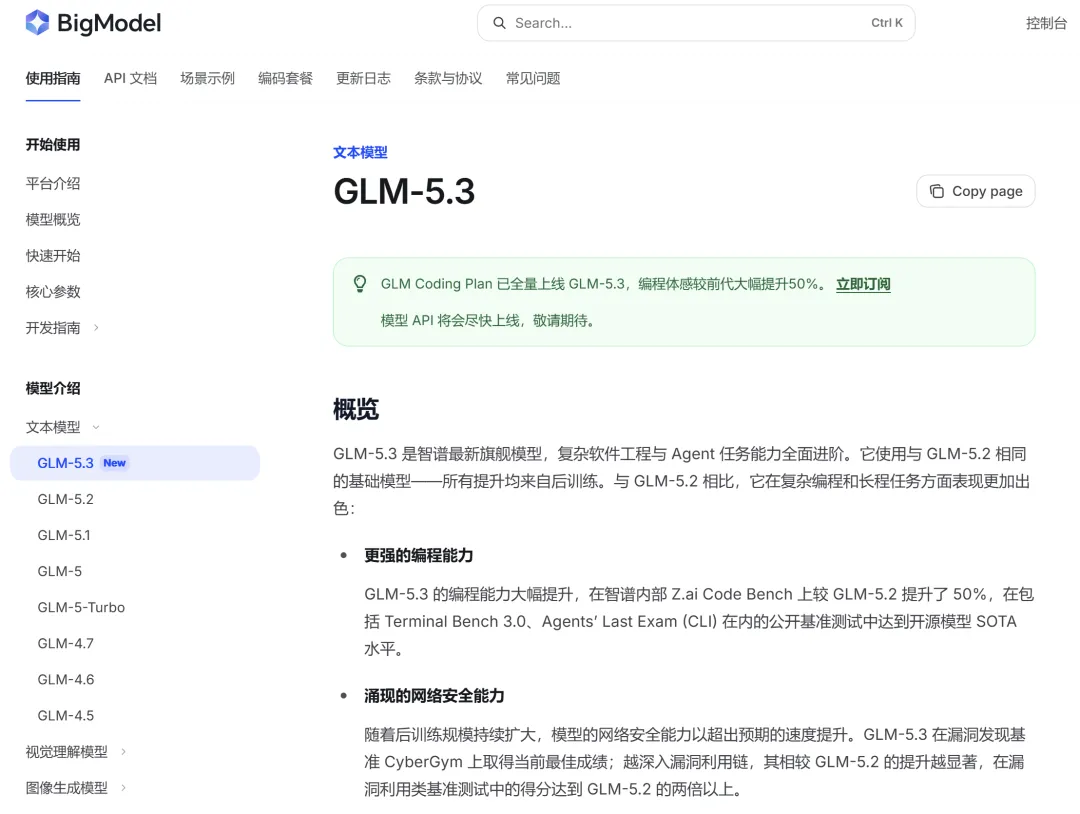Image resolution: width=1080 pixels, height=814 pixels.
Task: Collapse the 文本模型 section chevron
Action: pos(96,427)
